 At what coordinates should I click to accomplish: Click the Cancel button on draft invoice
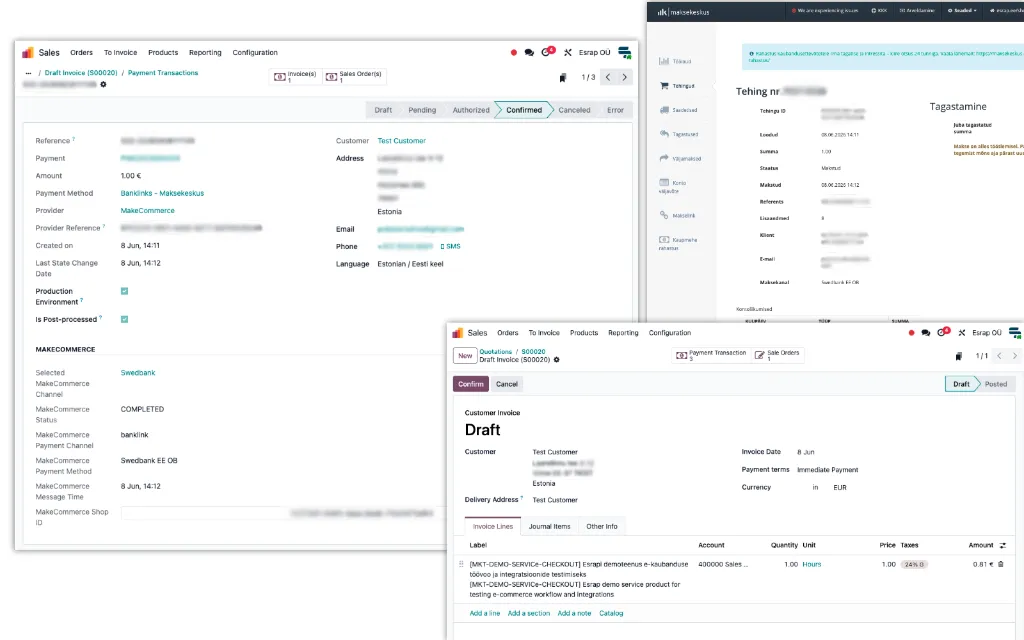(x=507, y=384)
